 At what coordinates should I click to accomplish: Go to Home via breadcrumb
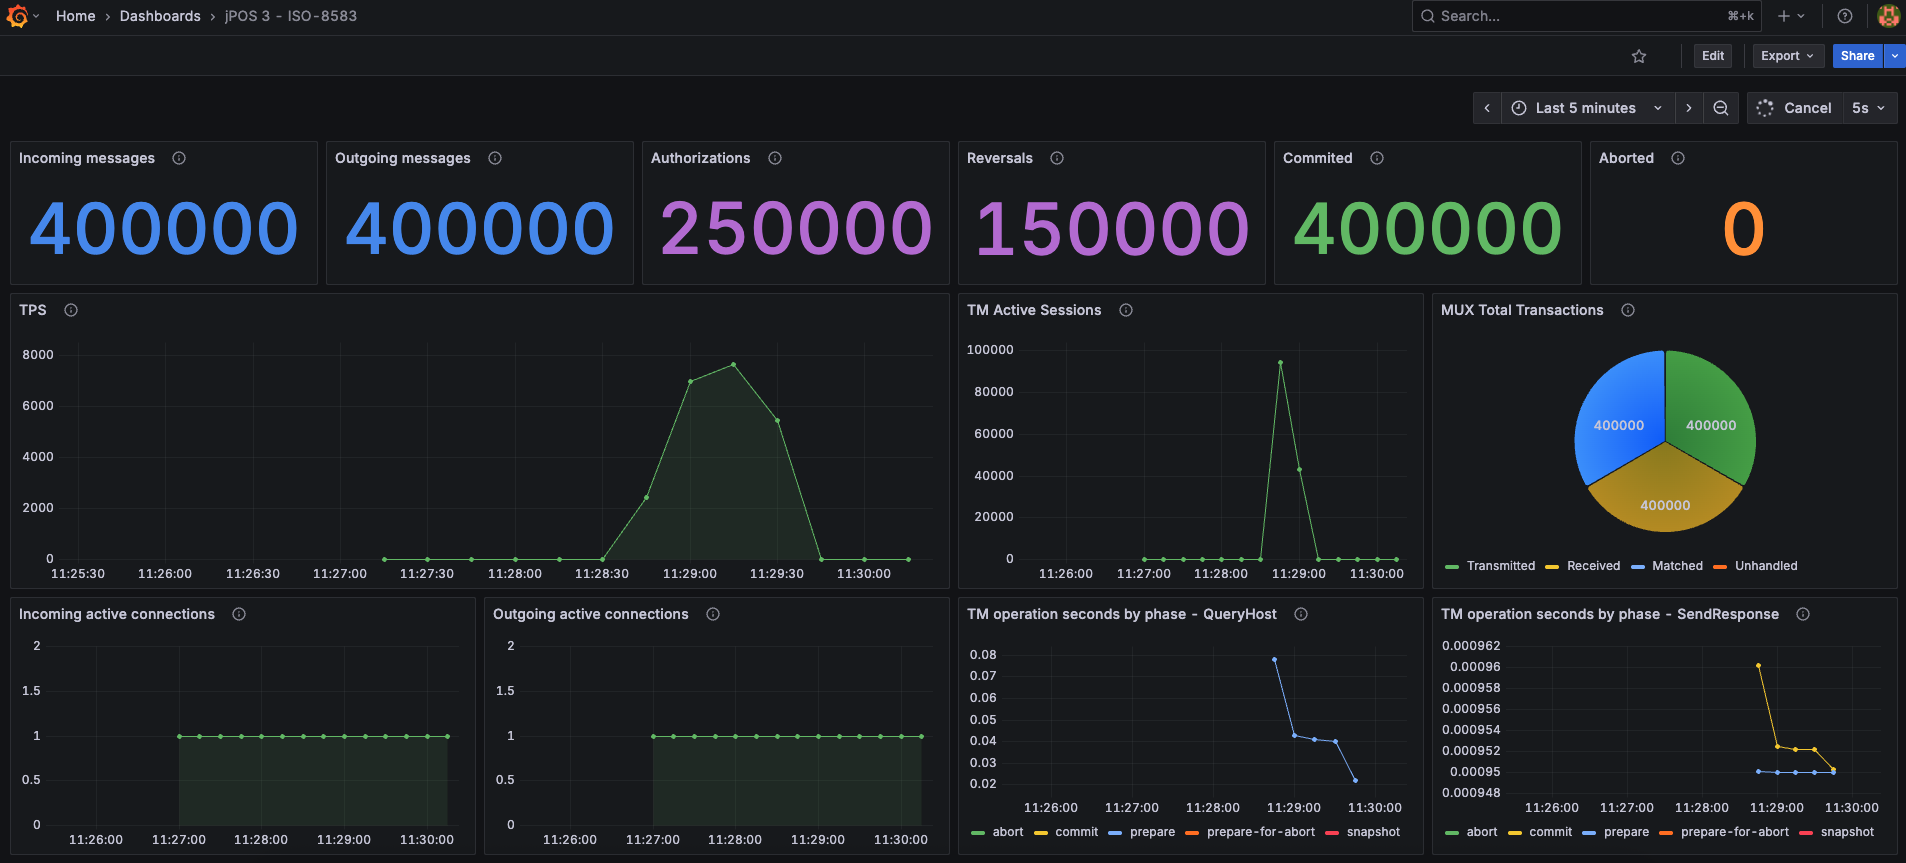(x=75, y=16)
